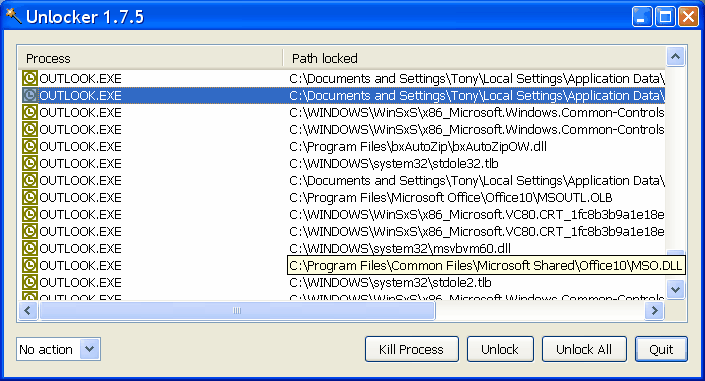Click the Quit button

(x=661, y=349)
